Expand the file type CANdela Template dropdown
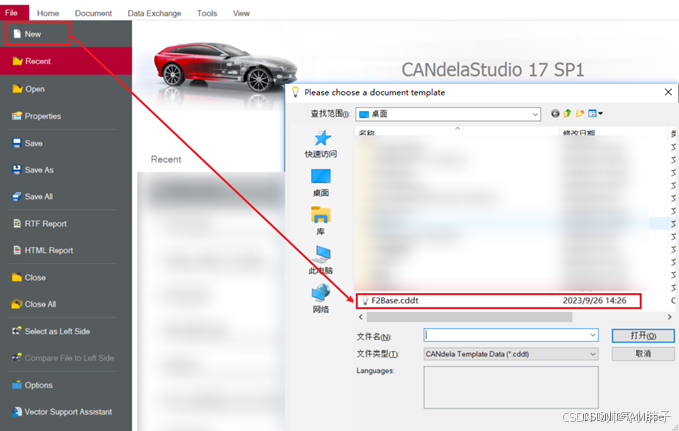This screenshot has width=679, height=431. click(593, 354)
